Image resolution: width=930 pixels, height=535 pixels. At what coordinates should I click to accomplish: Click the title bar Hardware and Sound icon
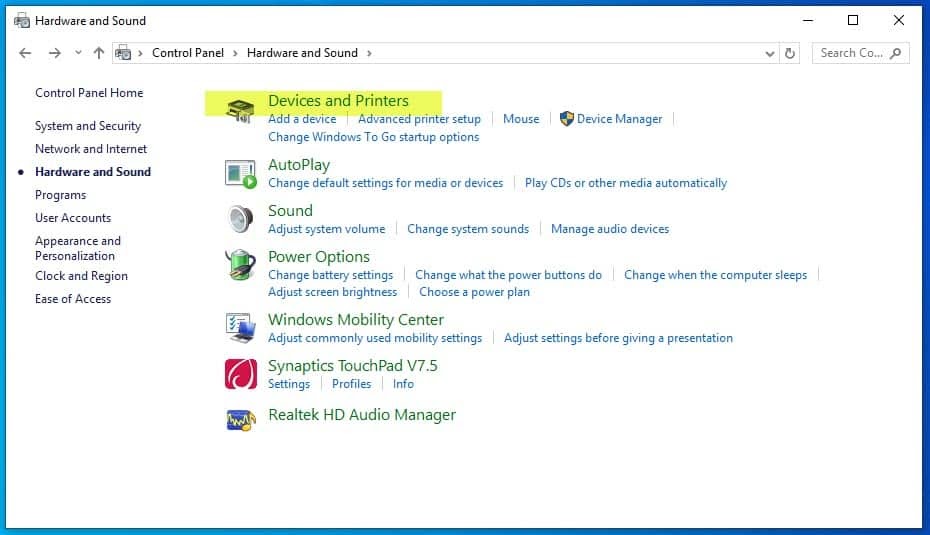[x=22, y=21]
